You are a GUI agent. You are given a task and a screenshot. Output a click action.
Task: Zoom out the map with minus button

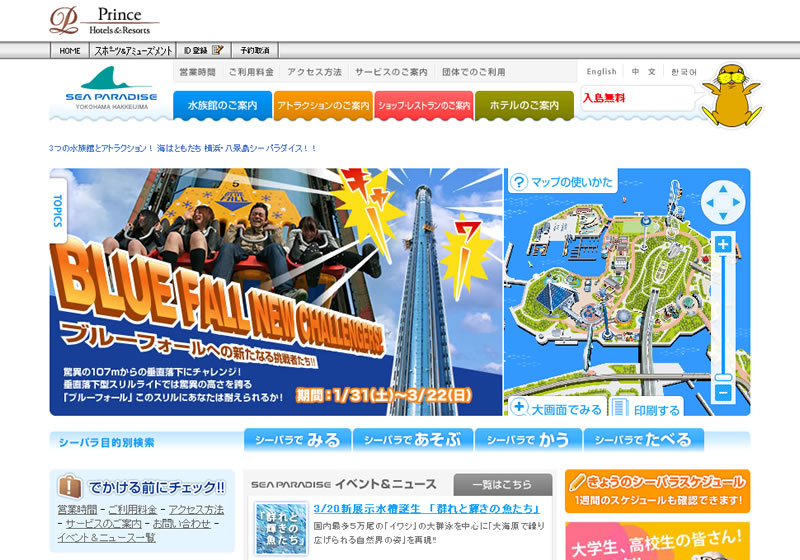722,393
